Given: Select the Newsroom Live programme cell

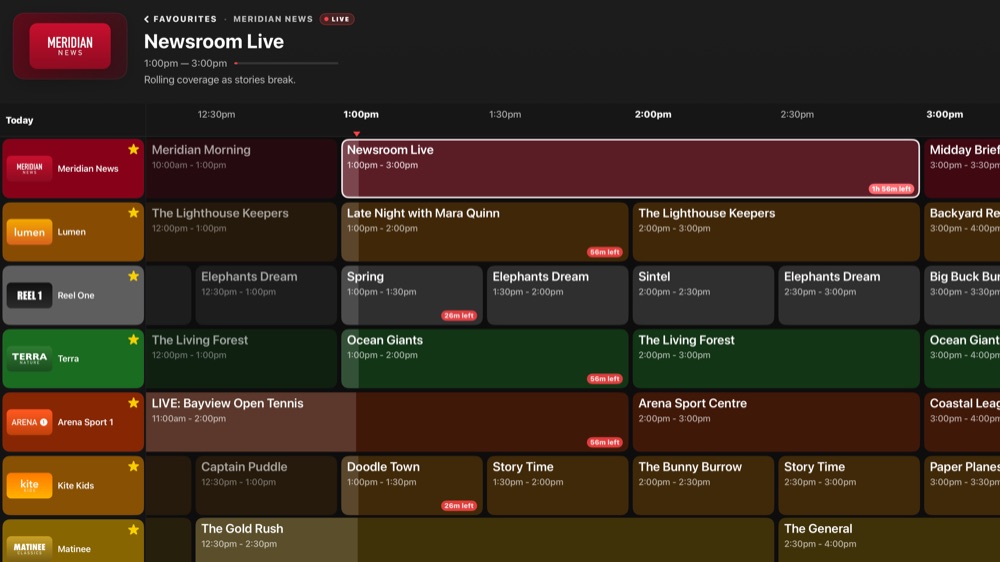Looking at the screenshot, I should (x=631, y=168).
